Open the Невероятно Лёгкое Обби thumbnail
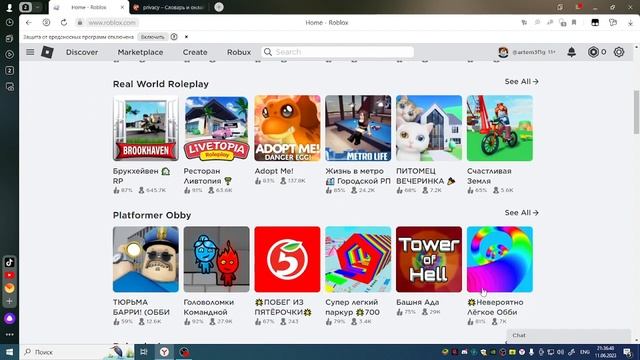Screen dimensions: 640x360 coord(500,260)
